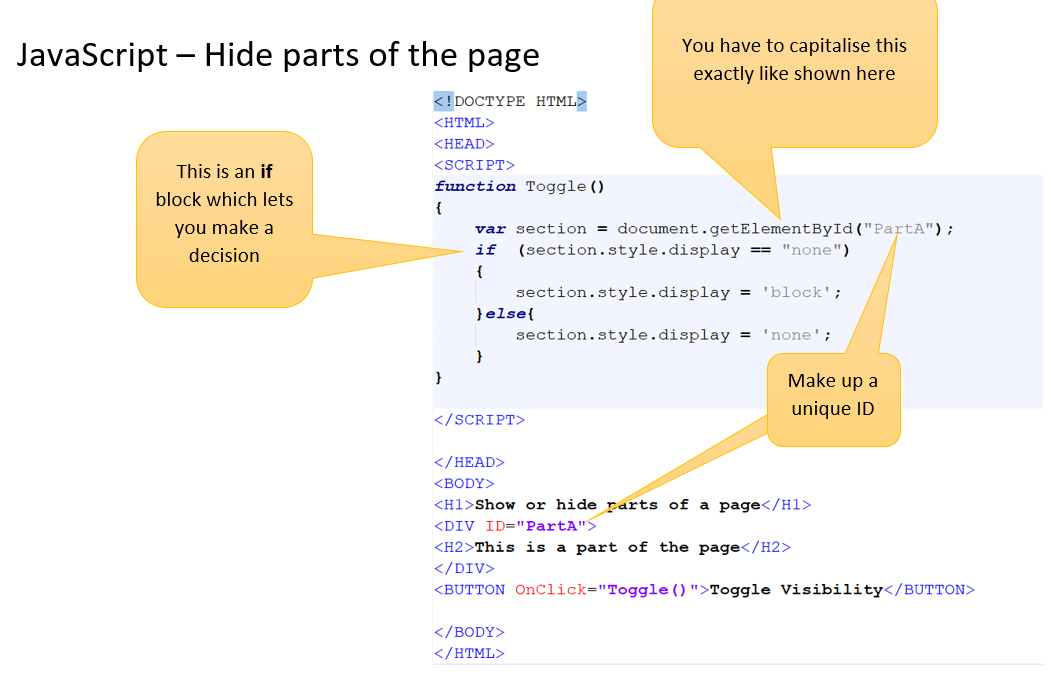Click the opening <SCRIPT> tag
The image size is (1050, 677).
(474, 165)
